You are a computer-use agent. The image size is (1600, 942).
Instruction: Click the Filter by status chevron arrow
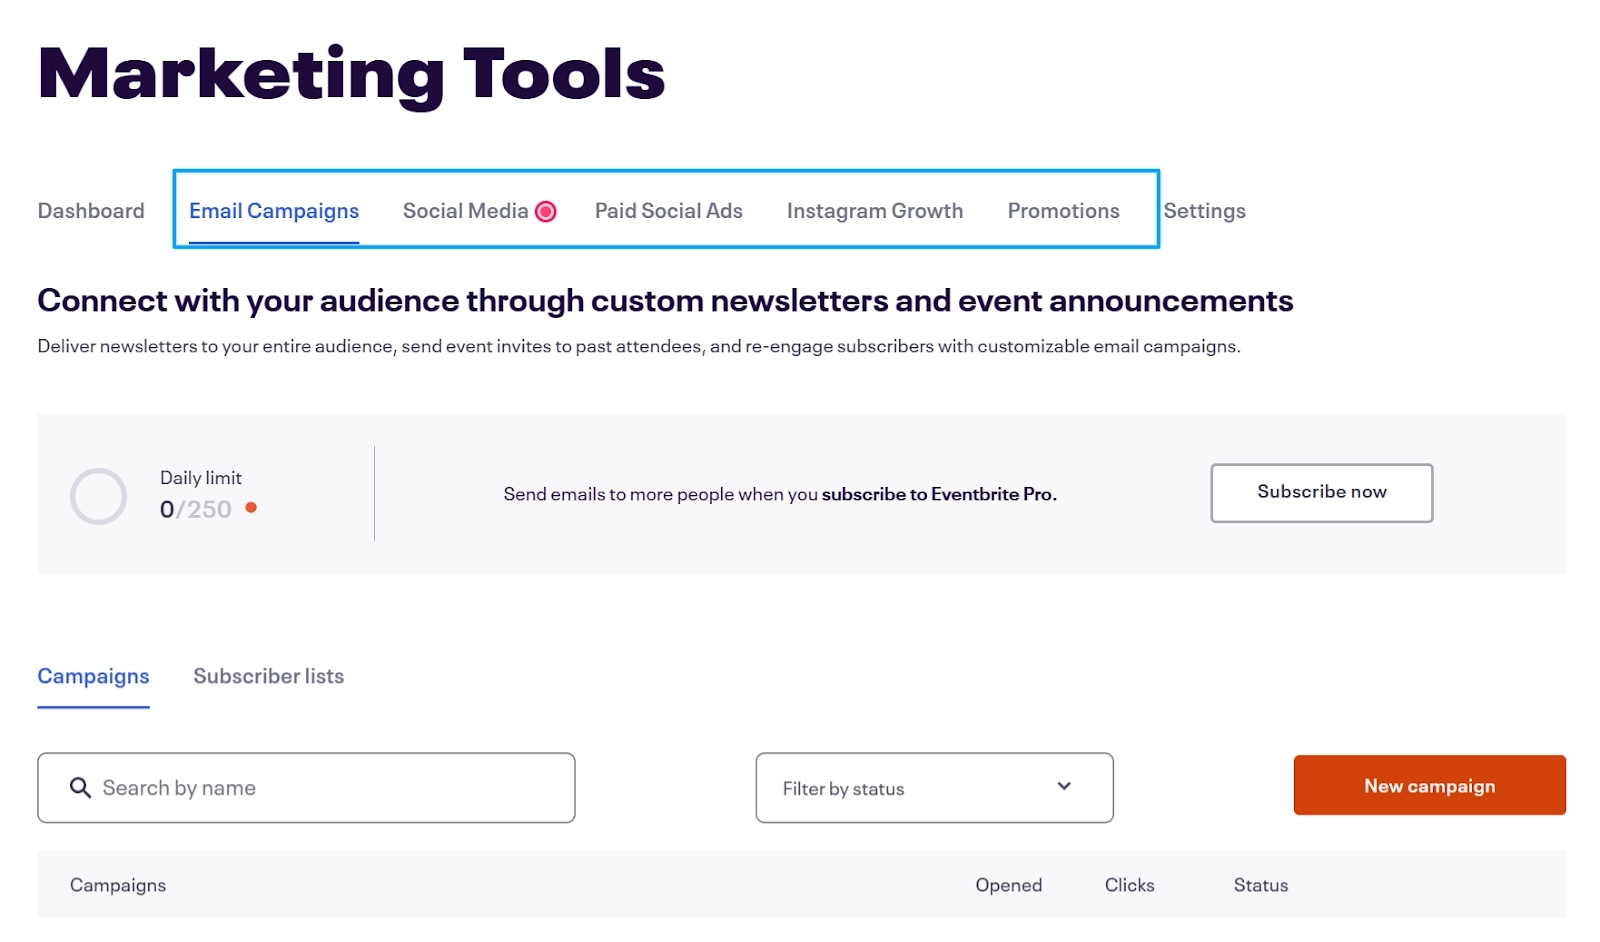pyautogui.click(x=1064, y=786)
